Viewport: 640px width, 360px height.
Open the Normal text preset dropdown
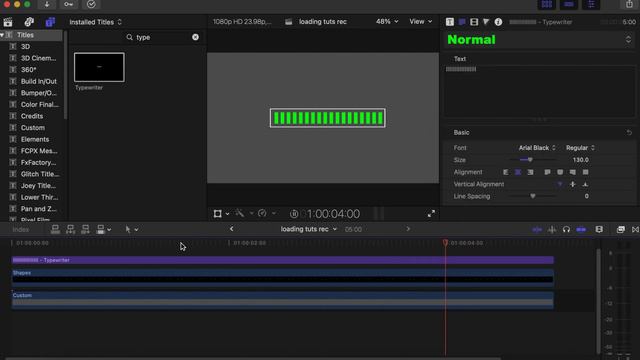pyautogui.click(x=538, y=40)
